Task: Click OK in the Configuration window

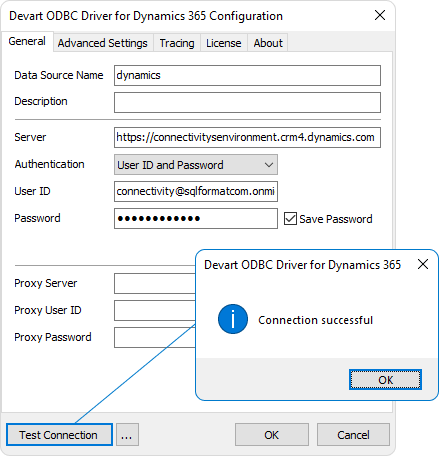Action: click(272, 435)
